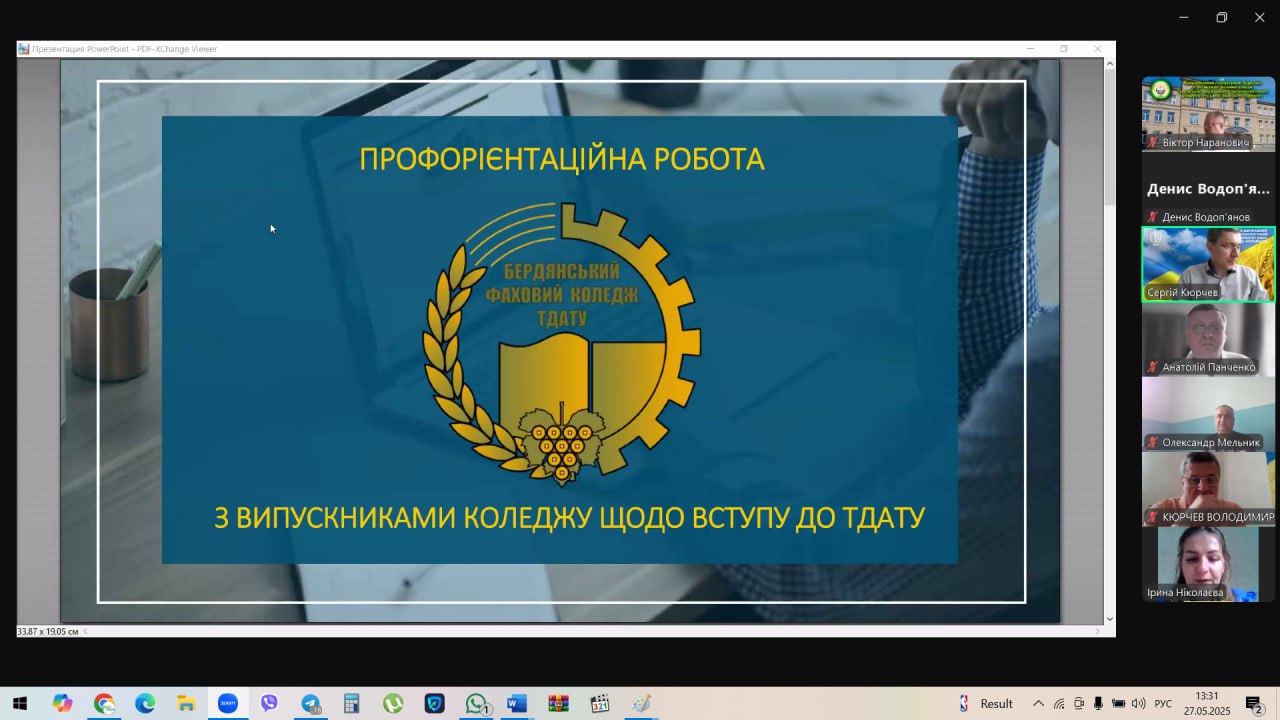This screenshot has width=1280, height=720.
Task: Select КЮРЧЕВ ВОЛОДИМИР's video tile
Action: pos(1208,489)
